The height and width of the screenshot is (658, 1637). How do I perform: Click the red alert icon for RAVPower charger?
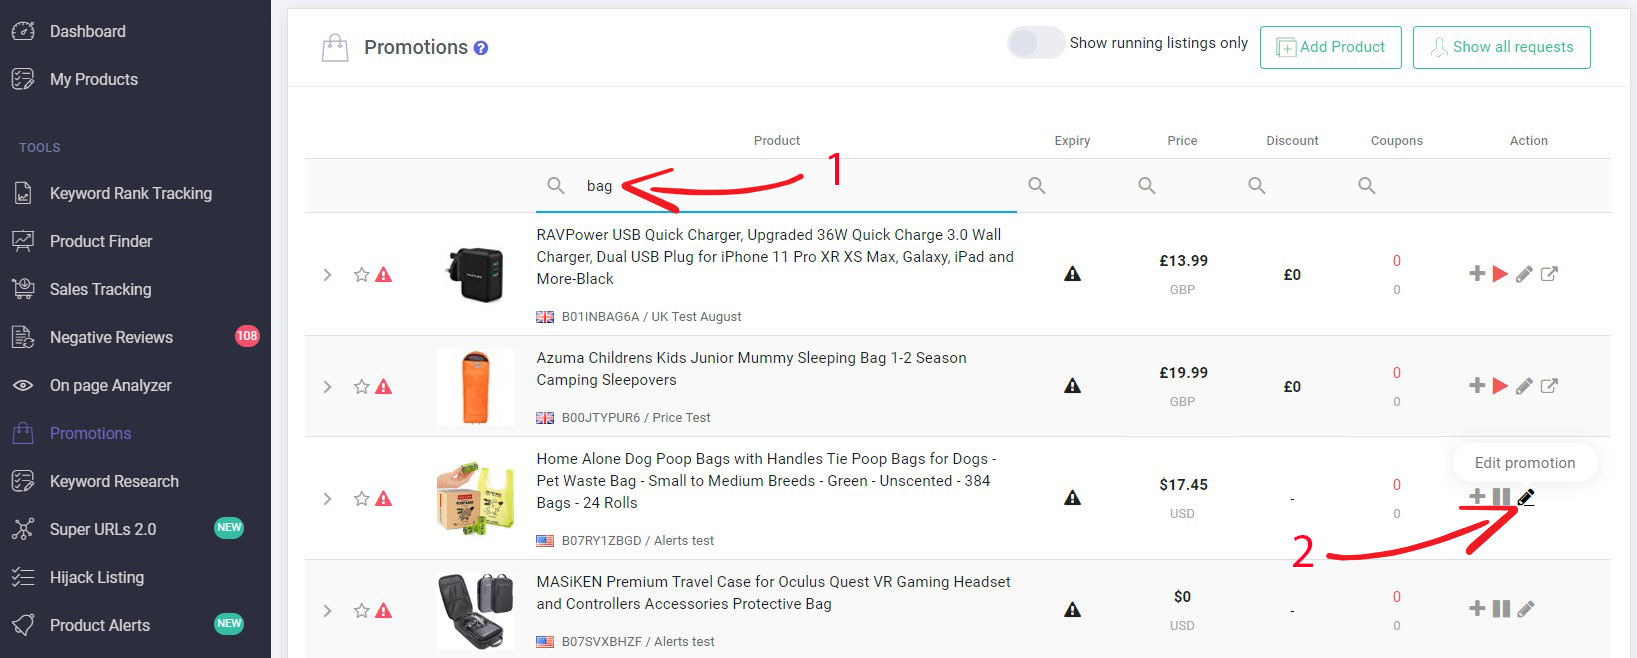tap(383, 274)
